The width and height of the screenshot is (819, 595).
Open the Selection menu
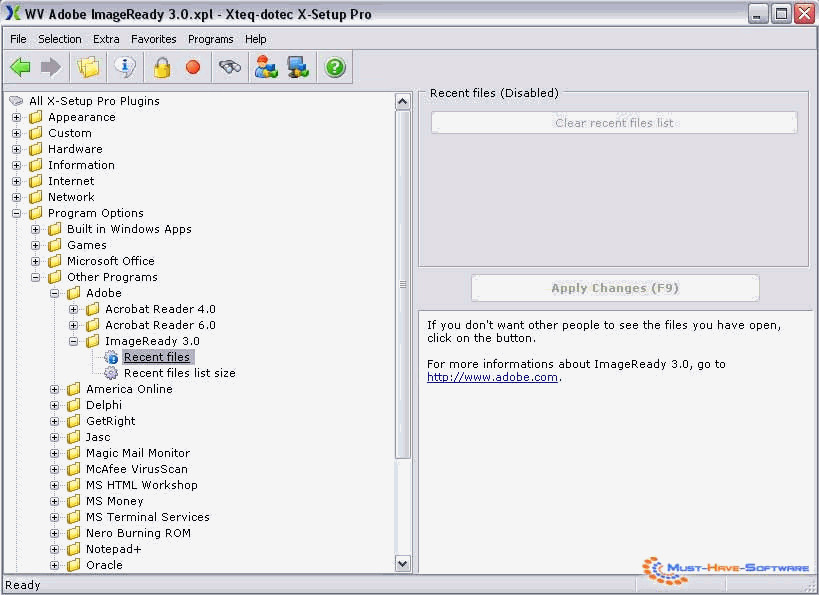[x=60, y=39]
